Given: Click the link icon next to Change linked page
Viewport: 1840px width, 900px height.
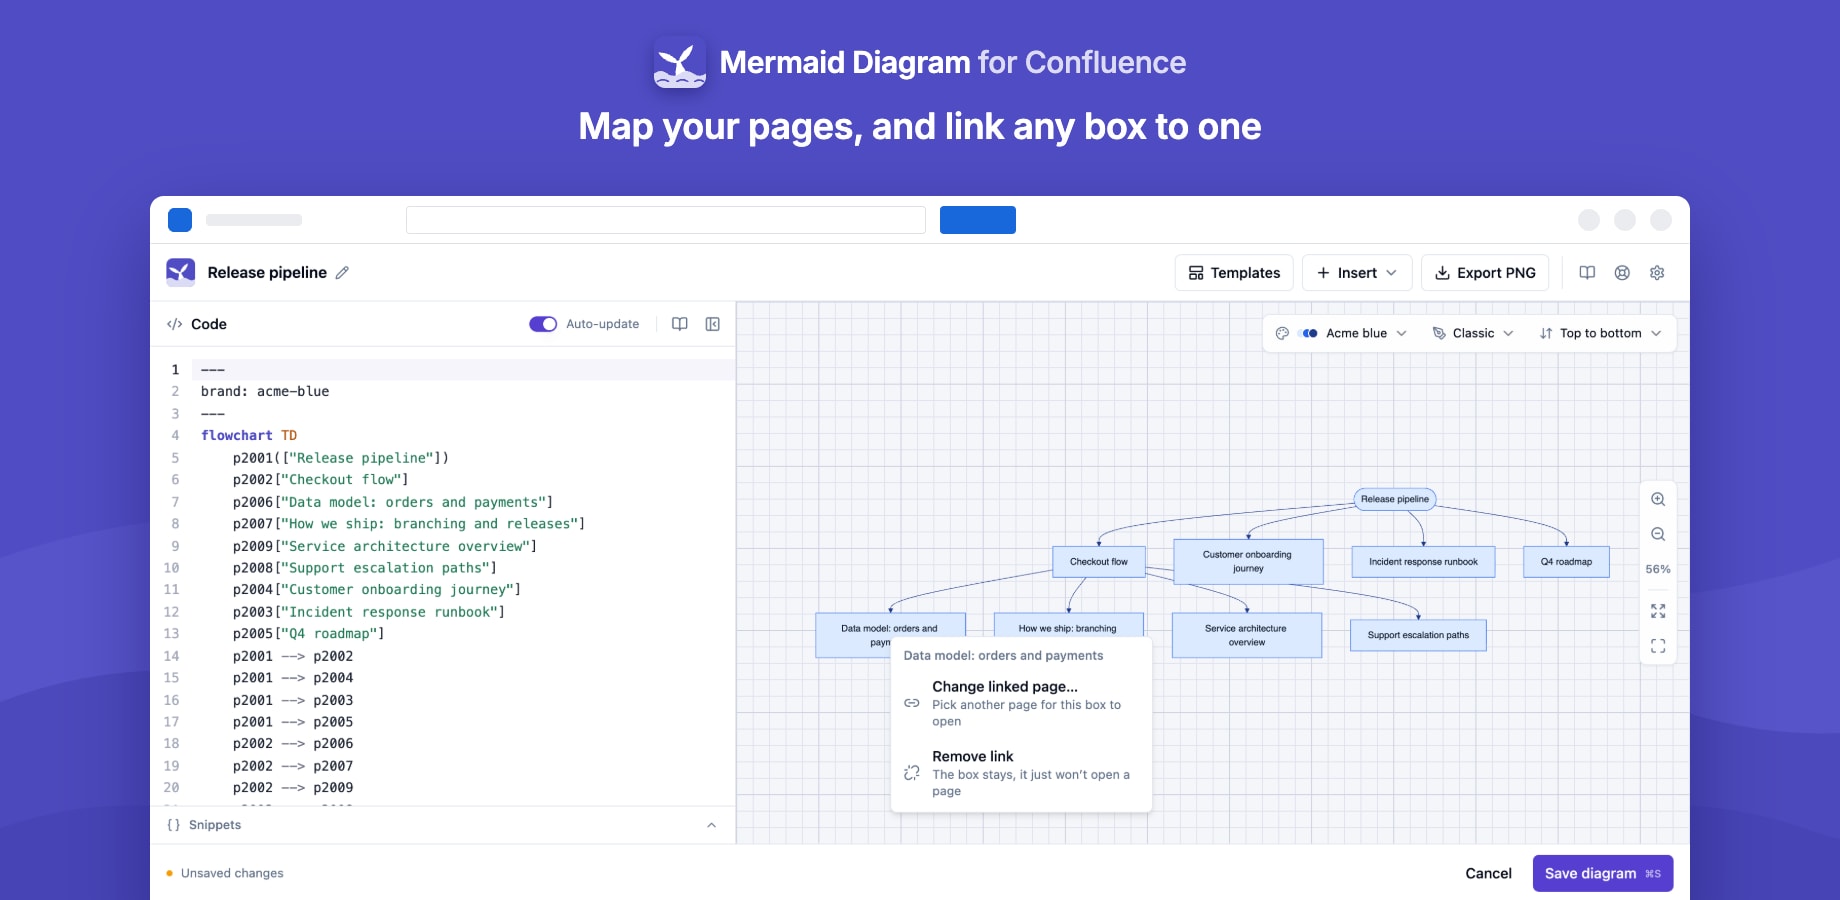Looking at the screenshot, I should tap(912, 703).
